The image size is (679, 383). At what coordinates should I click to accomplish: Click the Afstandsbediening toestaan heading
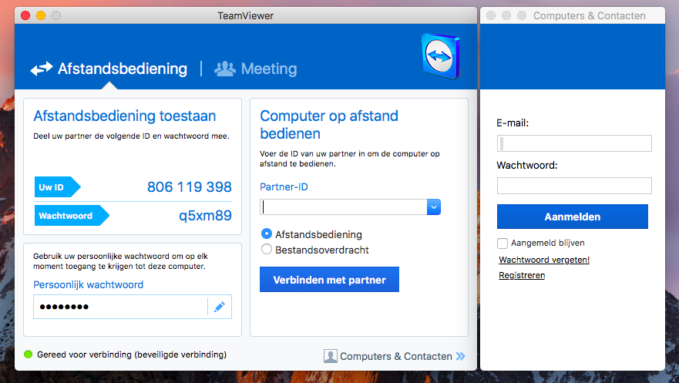click(124, 116)
